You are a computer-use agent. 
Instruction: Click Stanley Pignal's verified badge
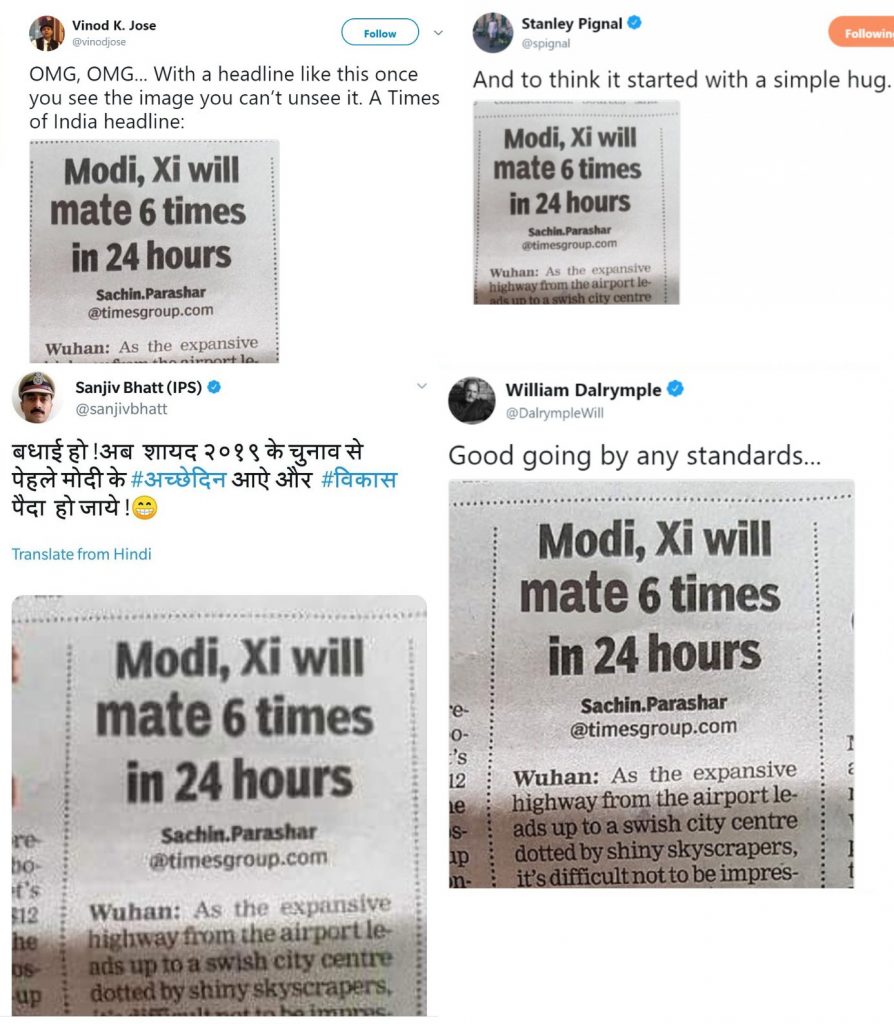(x=634, y=23)
